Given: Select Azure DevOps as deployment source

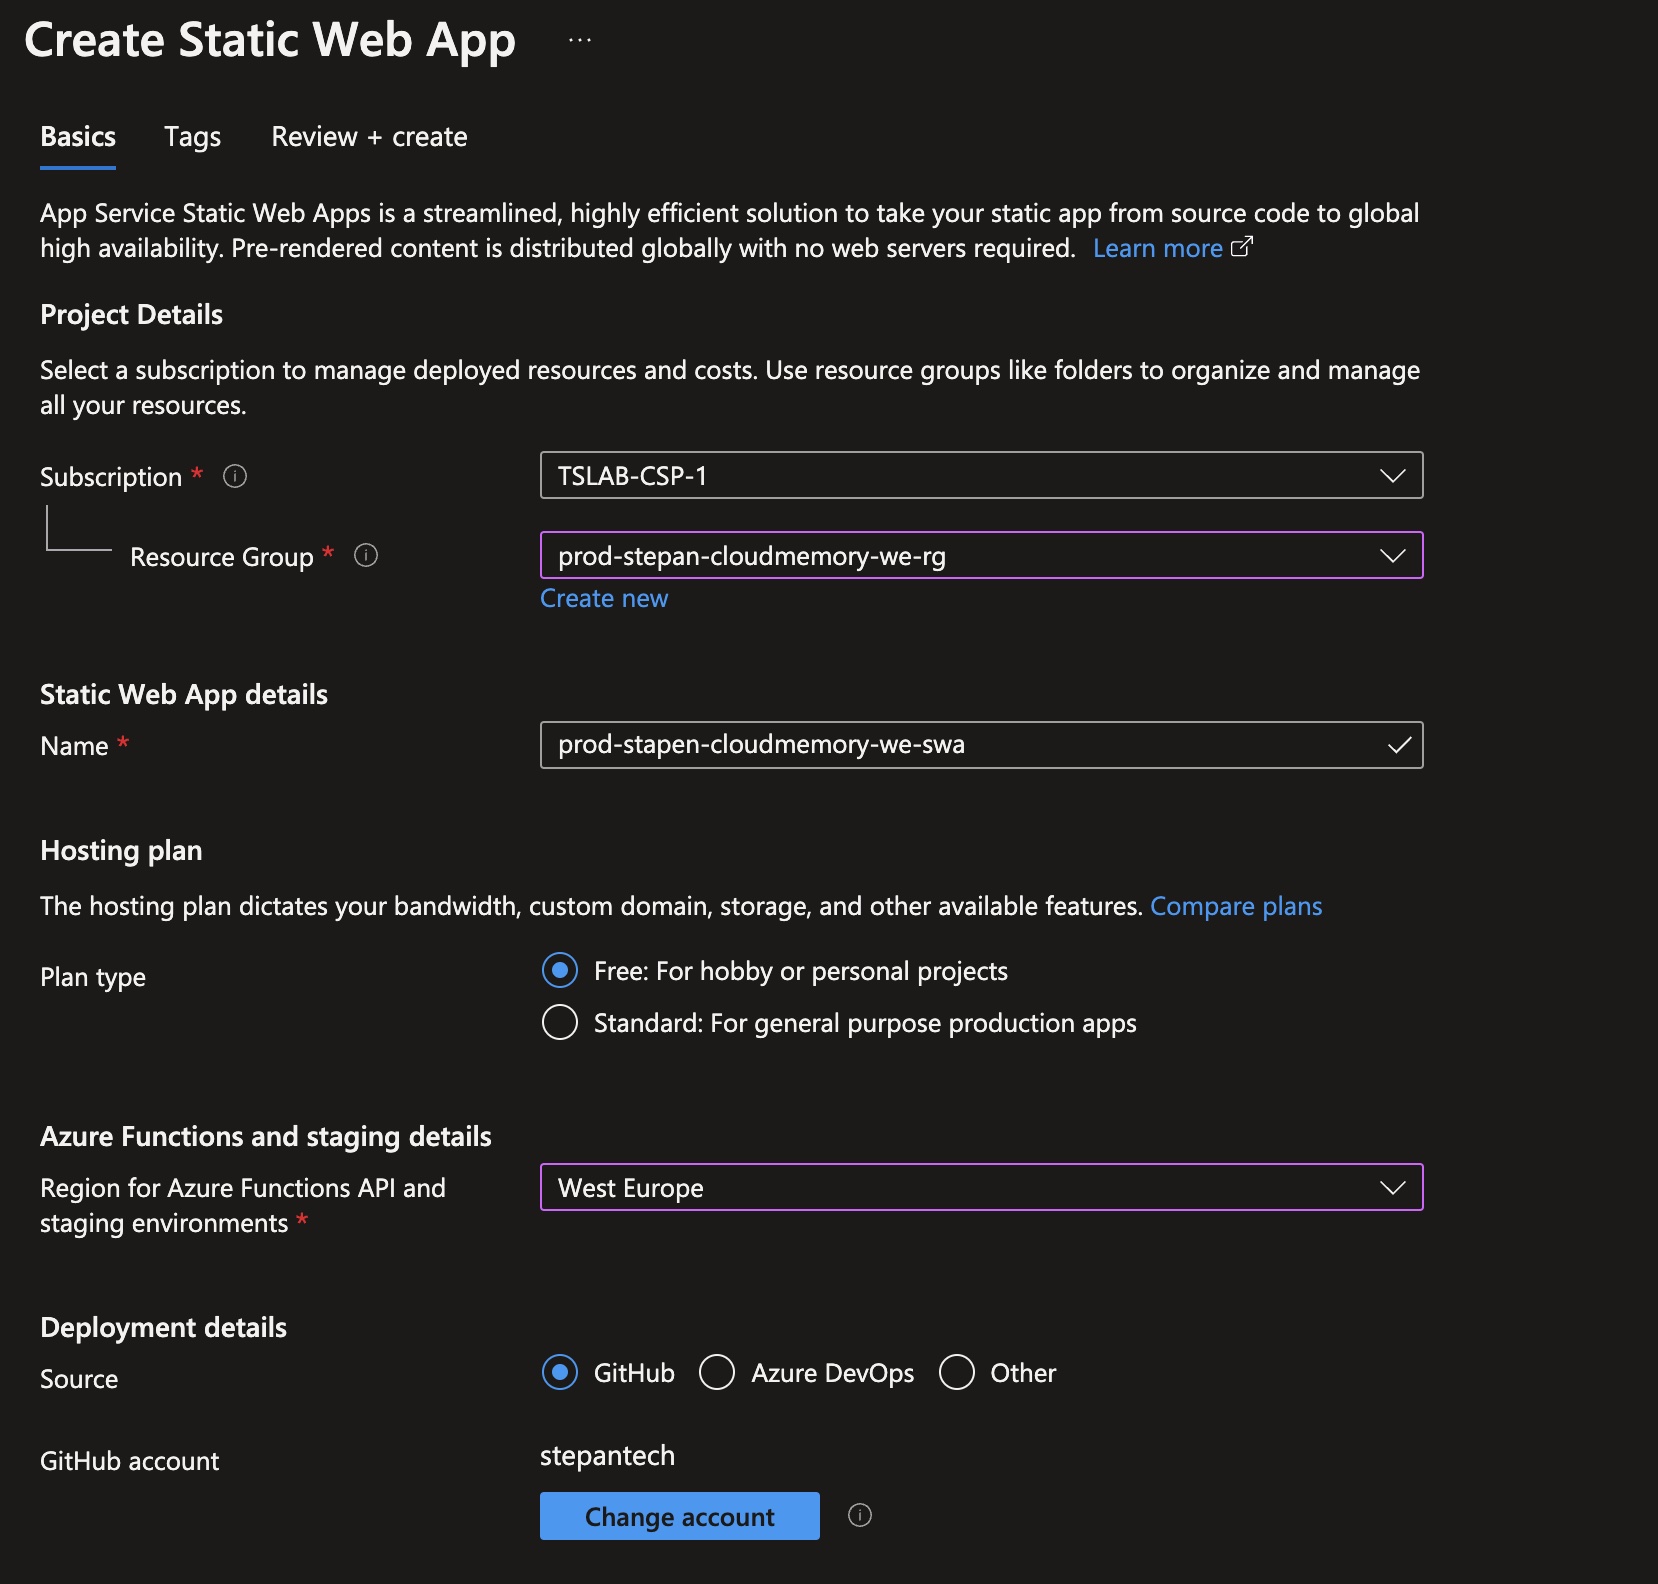Looking at the screenshot, I should [717, 1372].
